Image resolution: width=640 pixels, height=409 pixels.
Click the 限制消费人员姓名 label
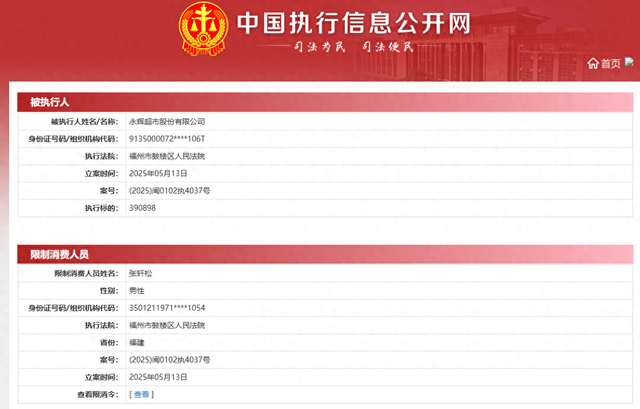point(87,273)
